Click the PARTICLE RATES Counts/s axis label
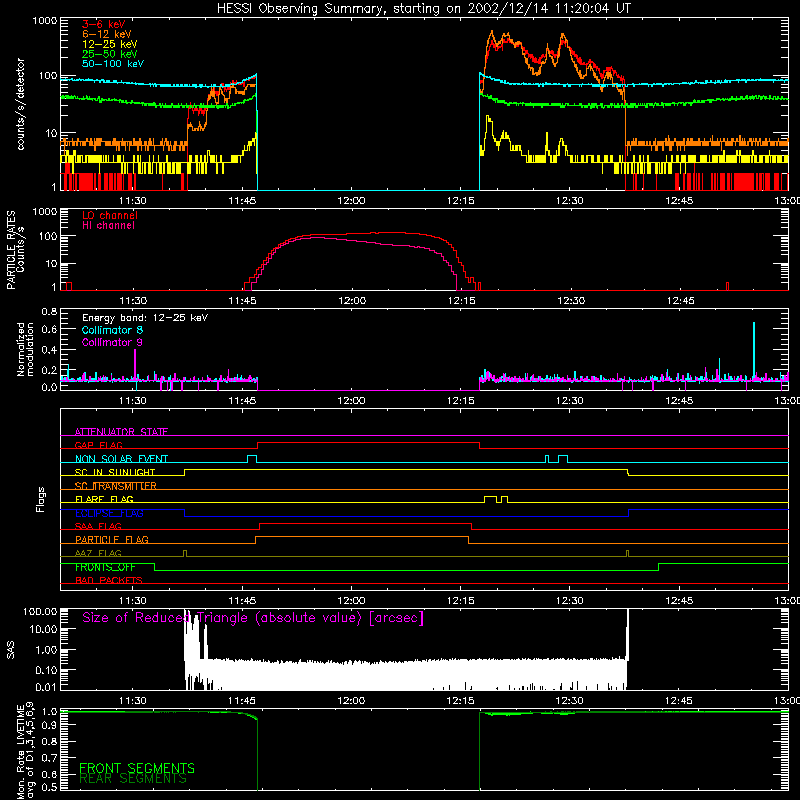Screen dimensions: 800x800 15,250
